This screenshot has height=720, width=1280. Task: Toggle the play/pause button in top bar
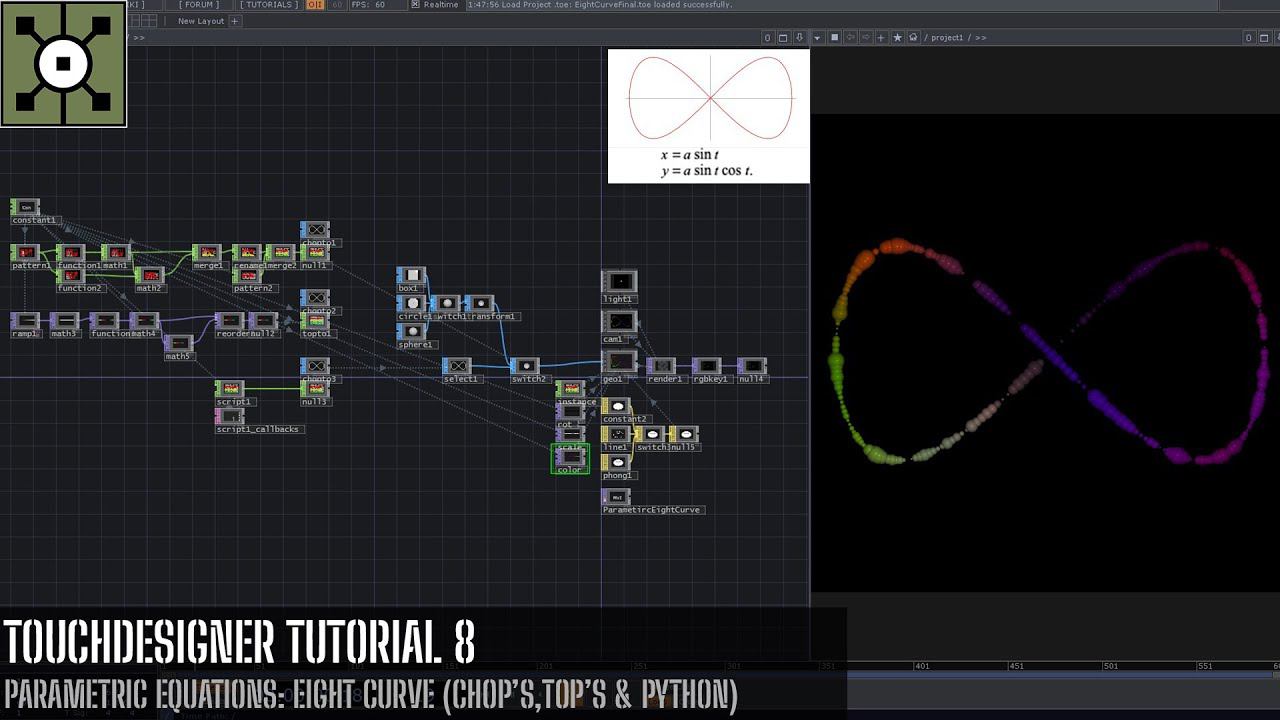(x=314, y=5)
